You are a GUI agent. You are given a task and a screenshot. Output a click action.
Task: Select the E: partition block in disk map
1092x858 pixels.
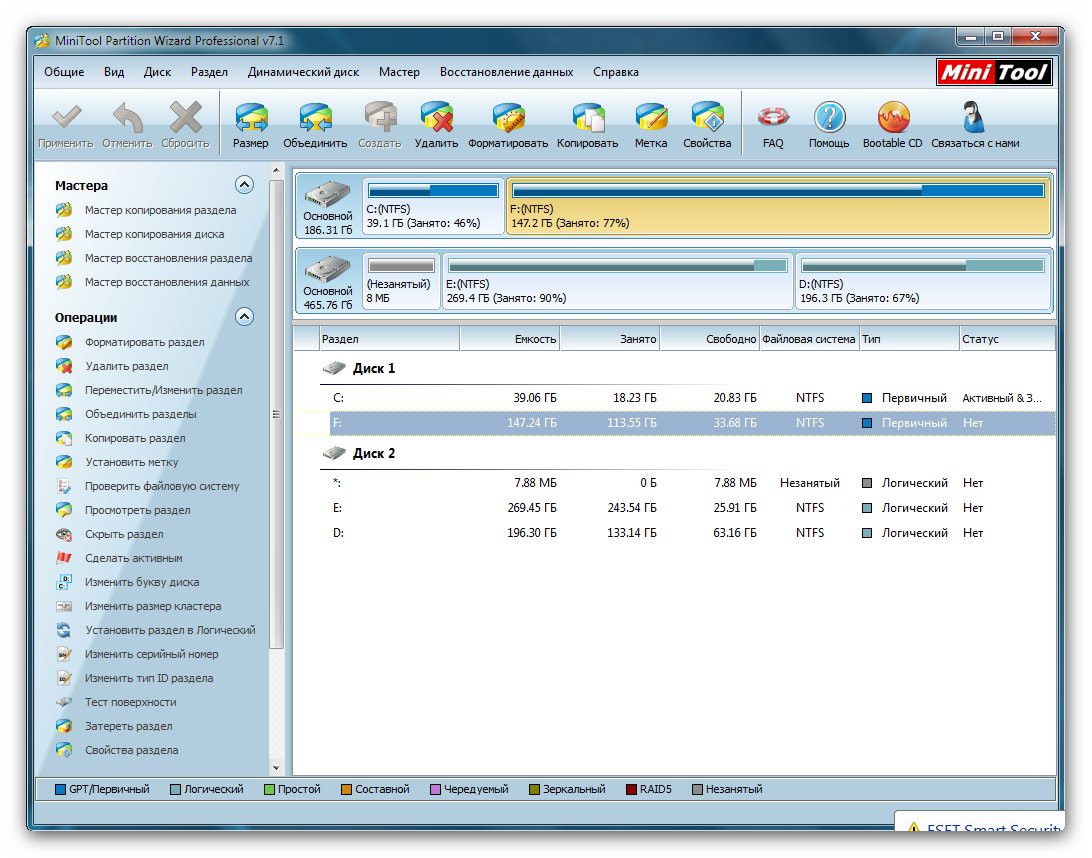(x=617, y=281)
